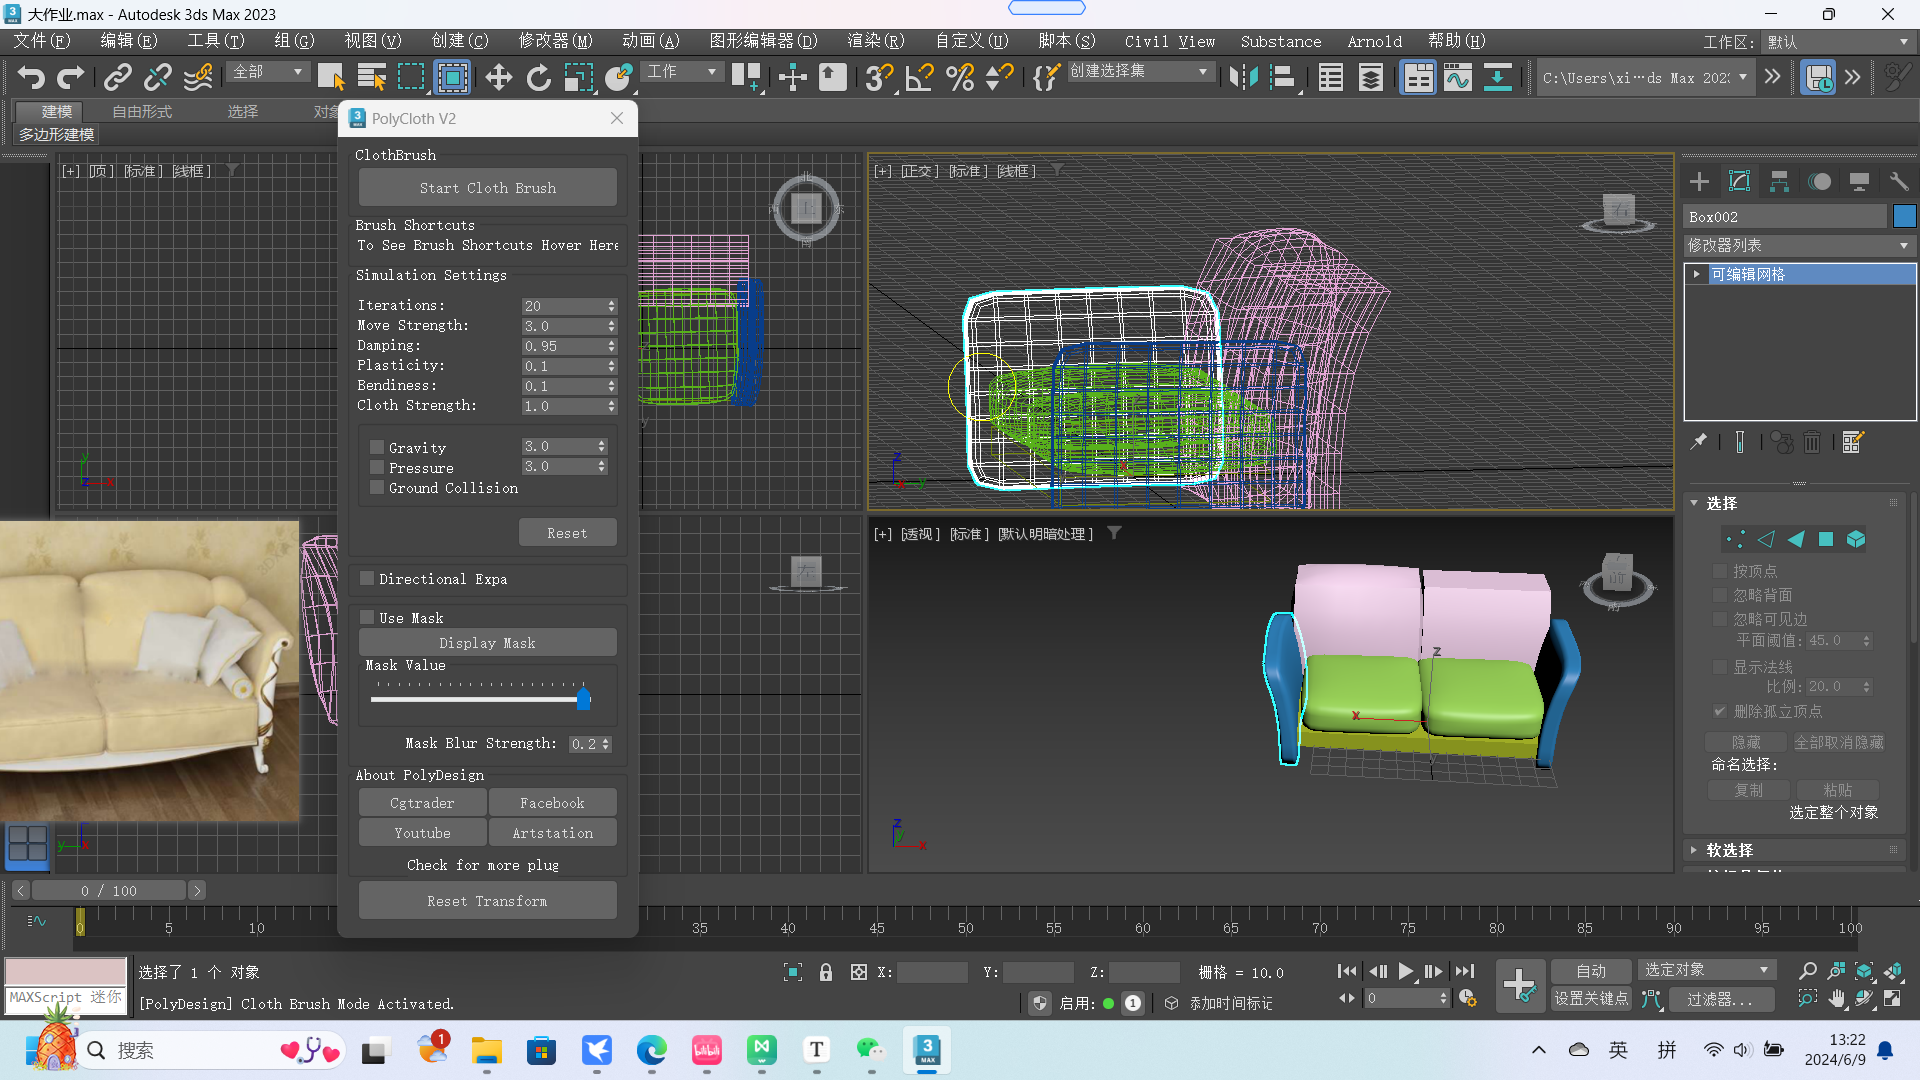Select Element sub-object level icon
This screenshot has height=1080, width=1920.
[x=1856, y=539]
